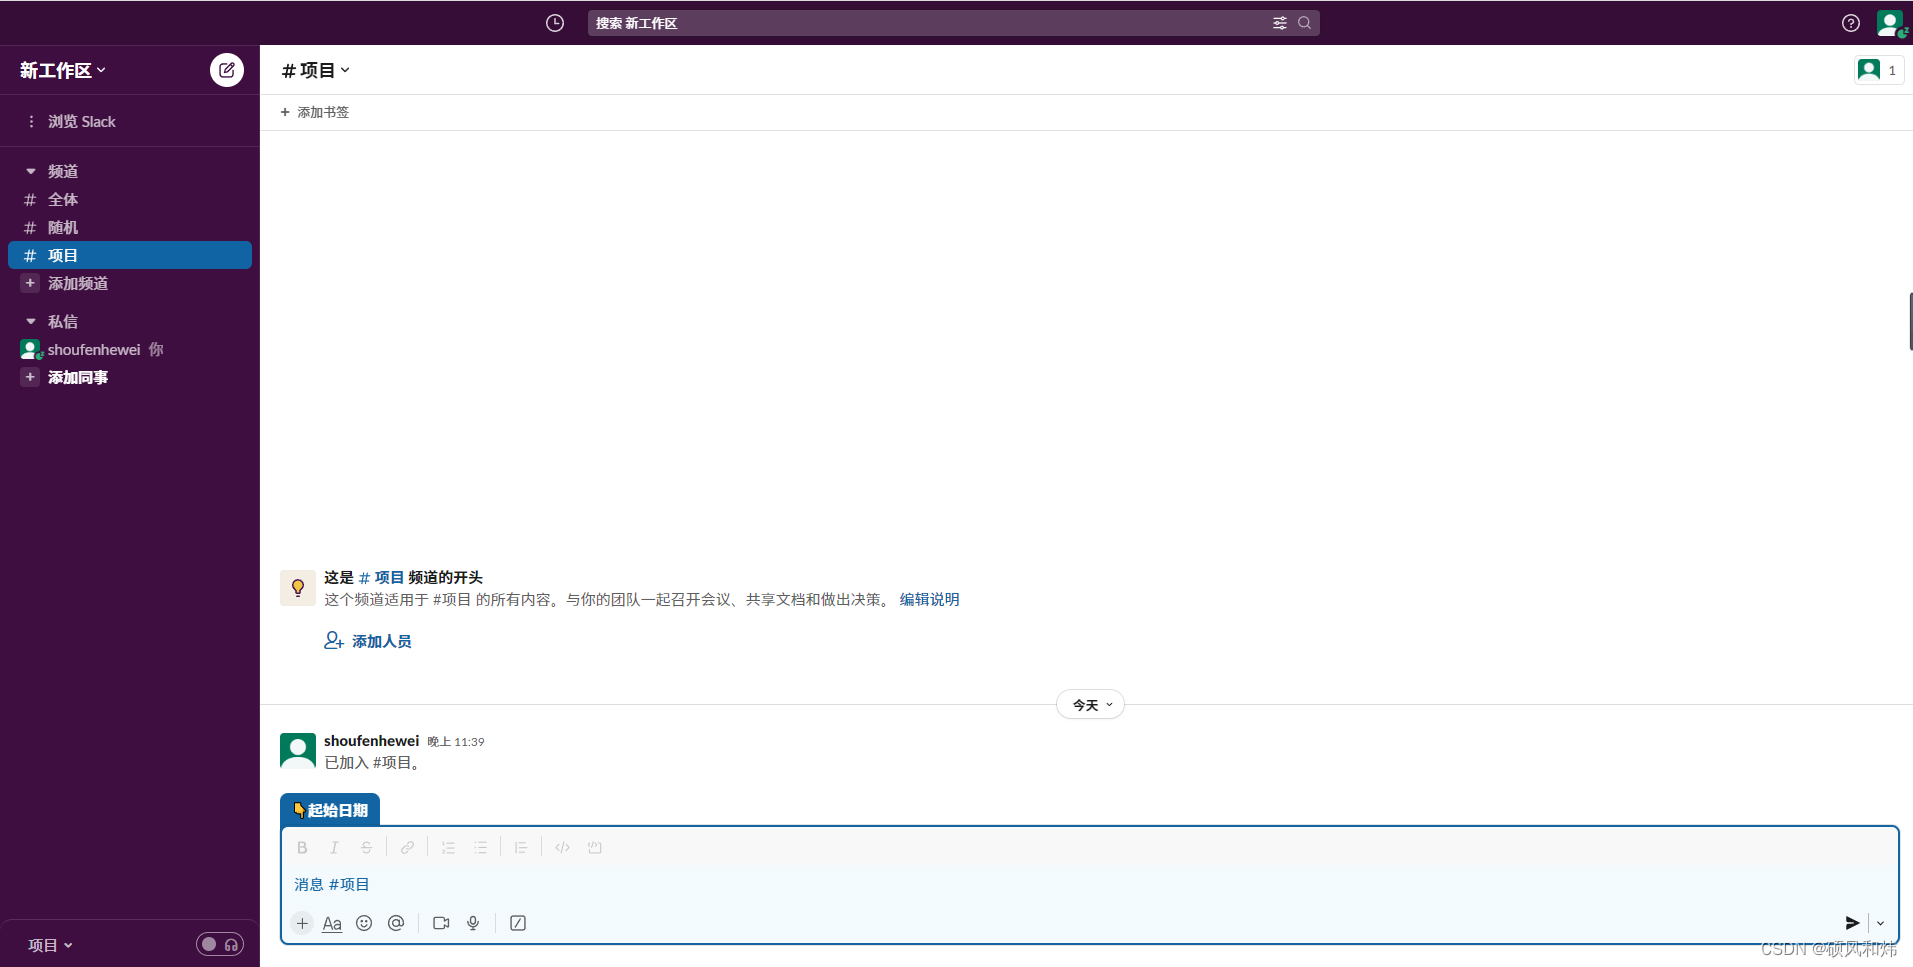Record a video clip
The width and height of the screenshot is (1913, 967).
(441, 923)
